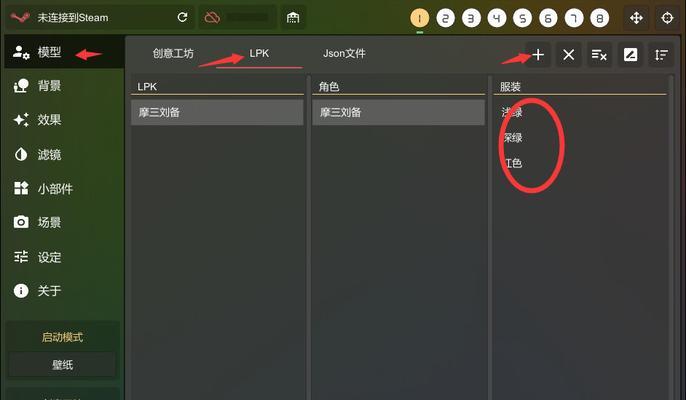Switch to the 创意工坊 tab

173,53
